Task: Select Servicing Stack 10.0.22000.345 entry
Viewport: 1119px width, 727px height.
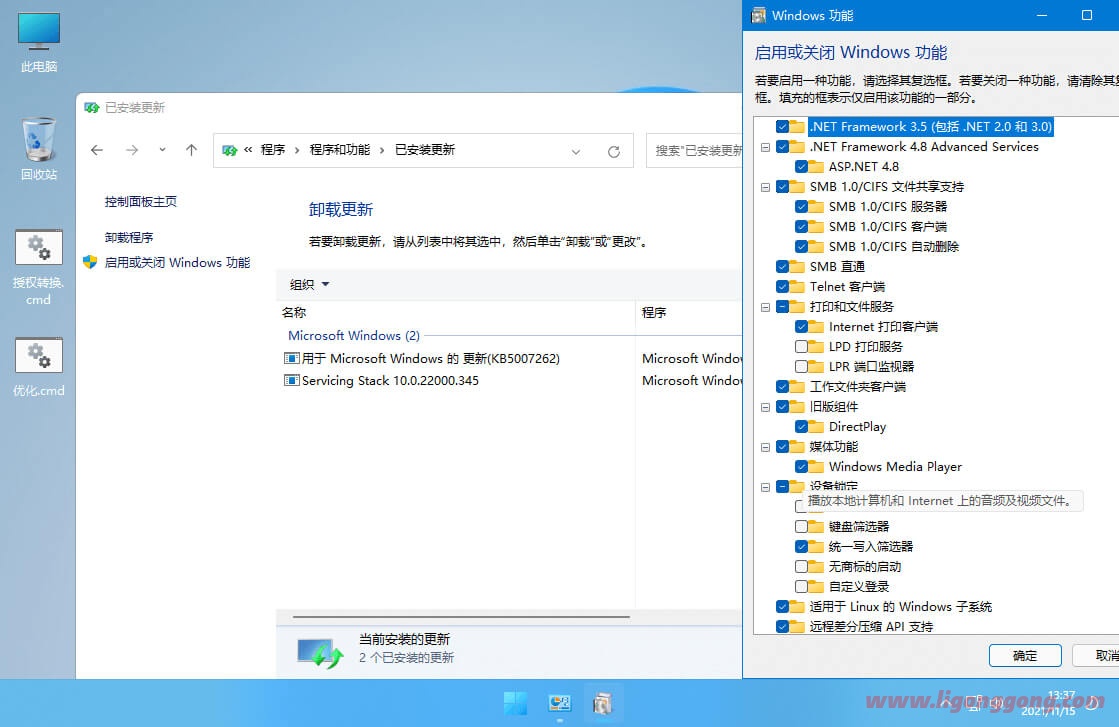Action: 390,380
